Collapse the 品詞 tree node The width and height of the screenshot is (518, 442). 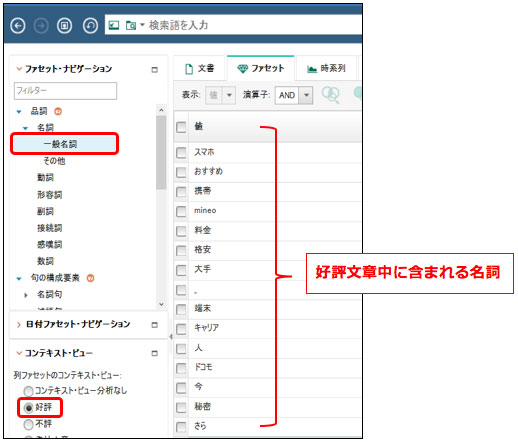pos(19,112)
